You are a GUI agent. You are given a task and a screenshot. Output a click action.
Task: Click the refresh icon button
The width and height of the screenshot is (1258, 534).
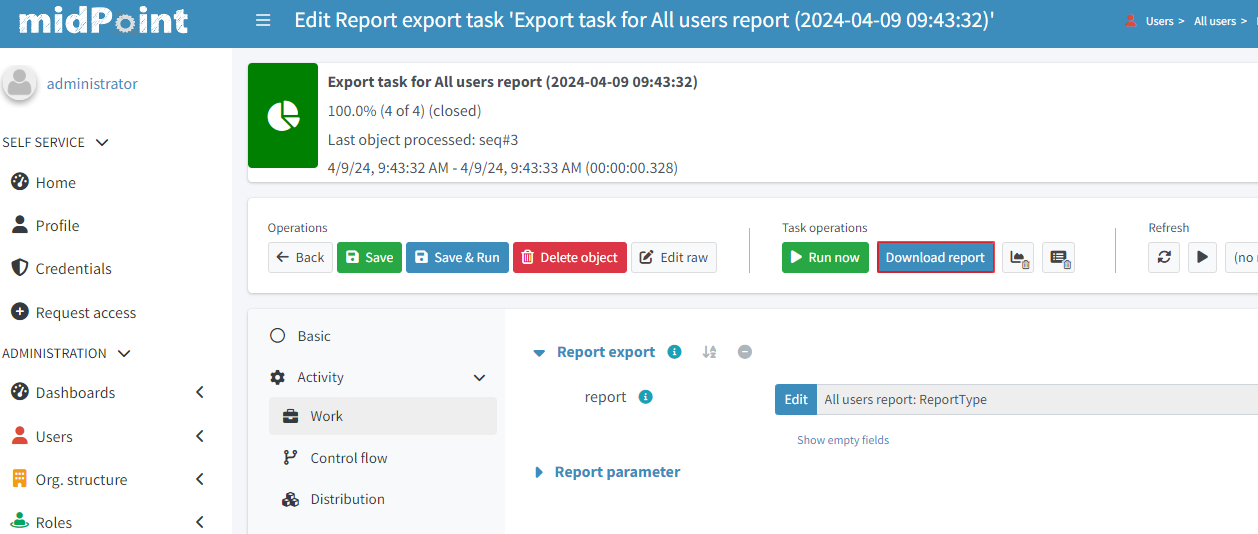click(1163, 258)
